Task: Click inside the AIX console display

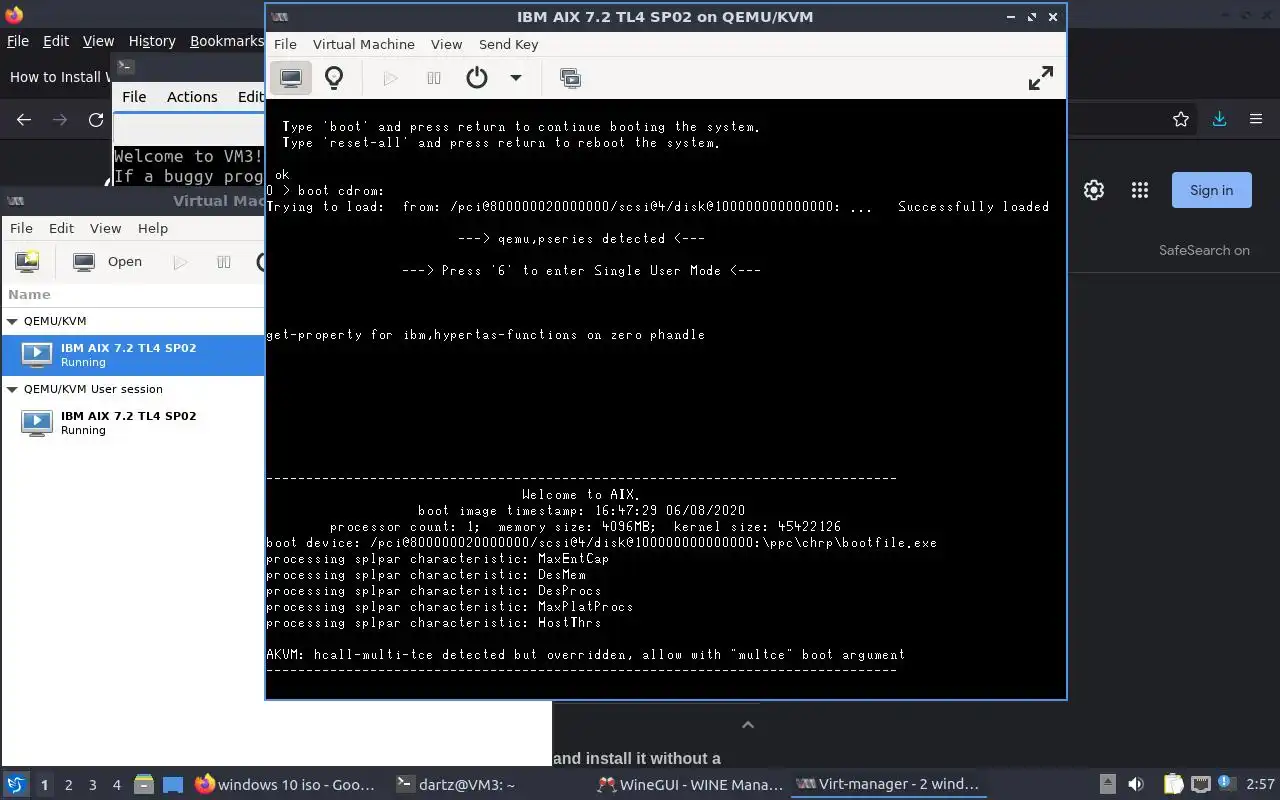Action: click(666, 399)
